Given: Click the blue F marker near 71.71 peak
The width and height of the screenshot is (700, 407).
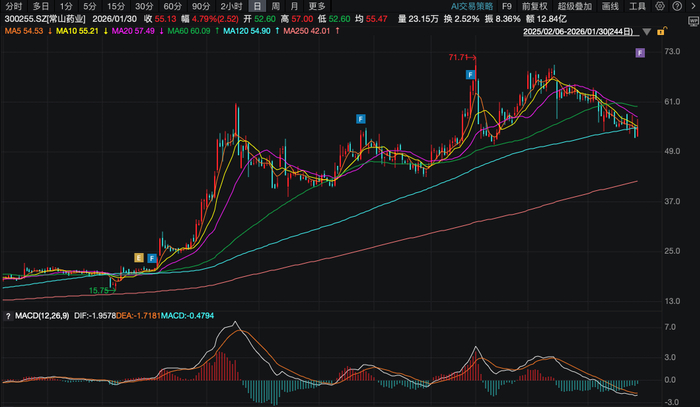Looking at the screenshot, I should [x=470, y=75].
